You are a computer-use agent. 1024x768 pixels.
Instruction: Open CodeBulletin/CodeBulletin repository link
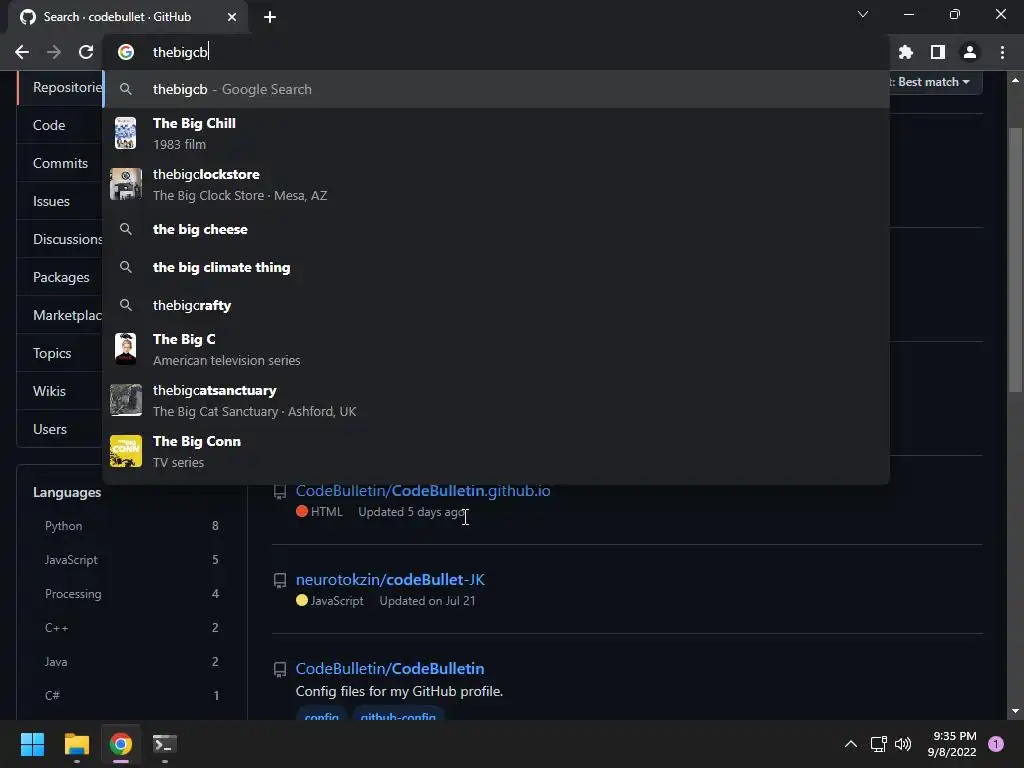(390, 668)
